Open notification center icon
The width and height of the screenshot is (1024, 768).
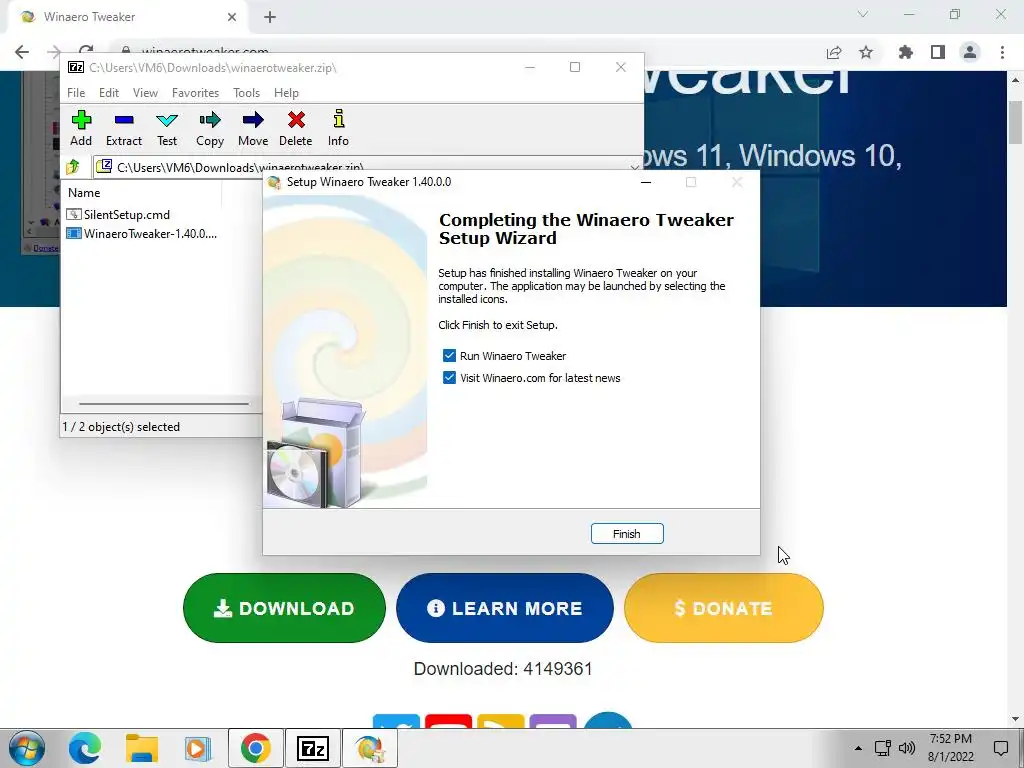(x=1000, y=748)
